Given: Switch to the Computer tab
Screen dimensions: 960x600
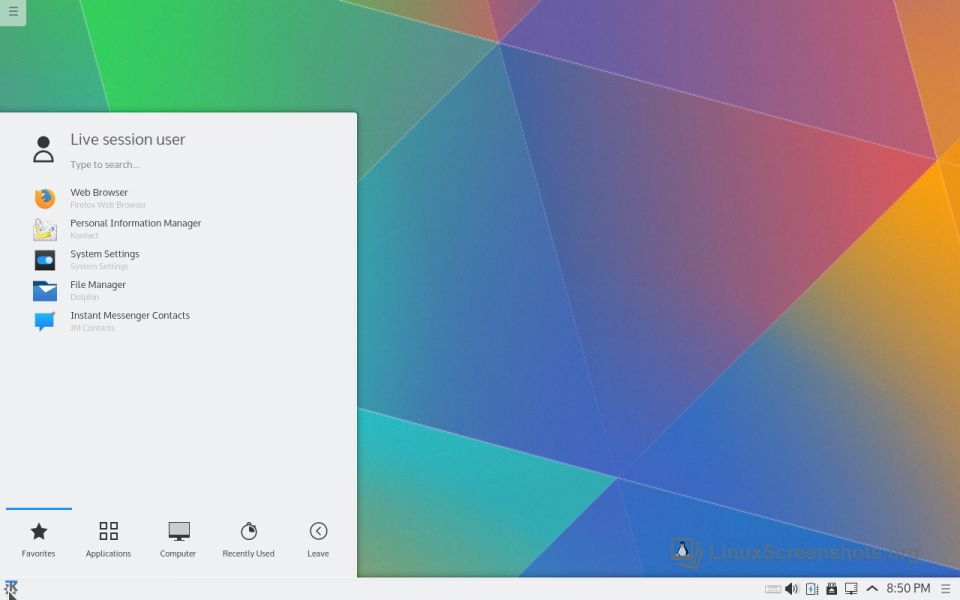Looking at the screenshot, I should [178, 539].
